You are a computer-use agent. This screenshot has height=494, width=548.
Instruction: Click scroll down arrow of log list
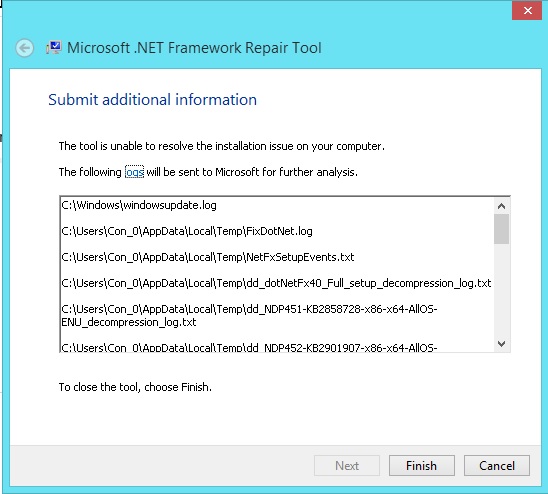502,344
